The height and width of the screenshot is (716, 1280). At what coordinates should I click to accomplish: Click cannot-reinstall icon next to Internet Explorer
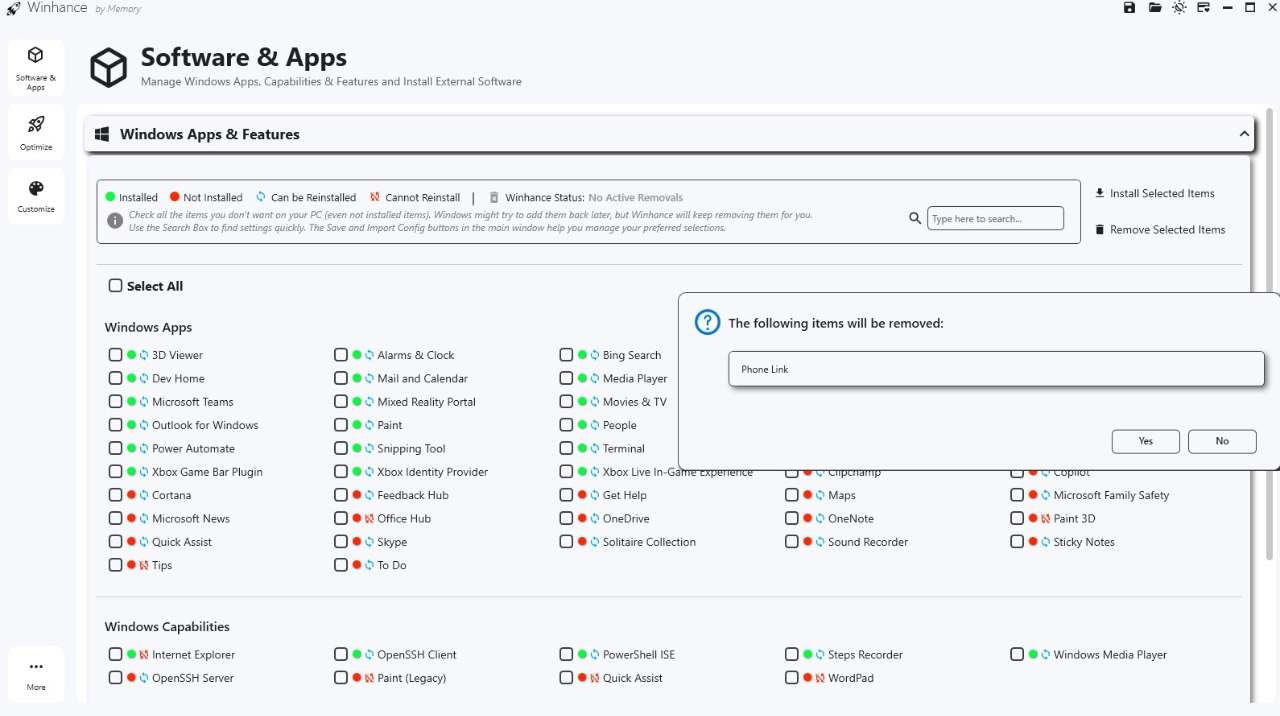[144, 655]
